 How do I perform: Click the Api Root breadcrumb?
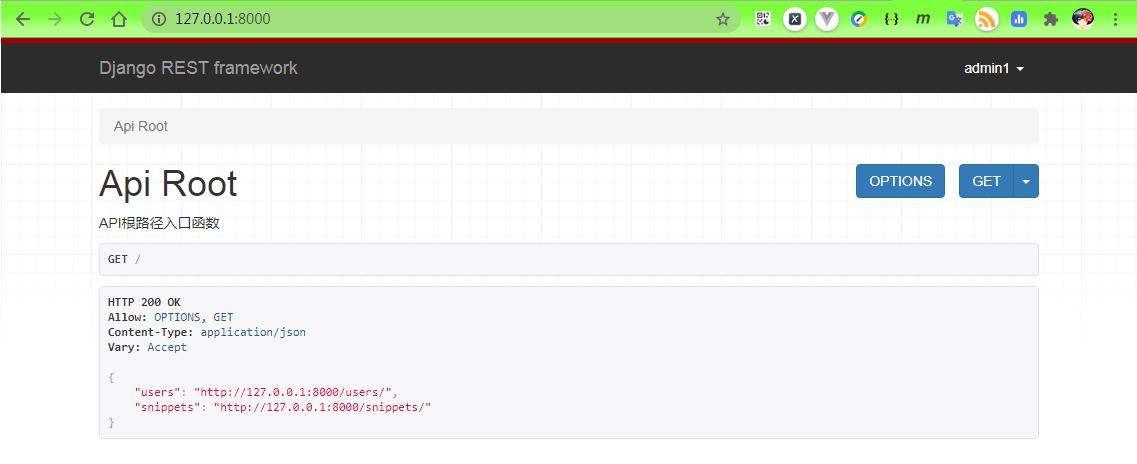(141, 126)
